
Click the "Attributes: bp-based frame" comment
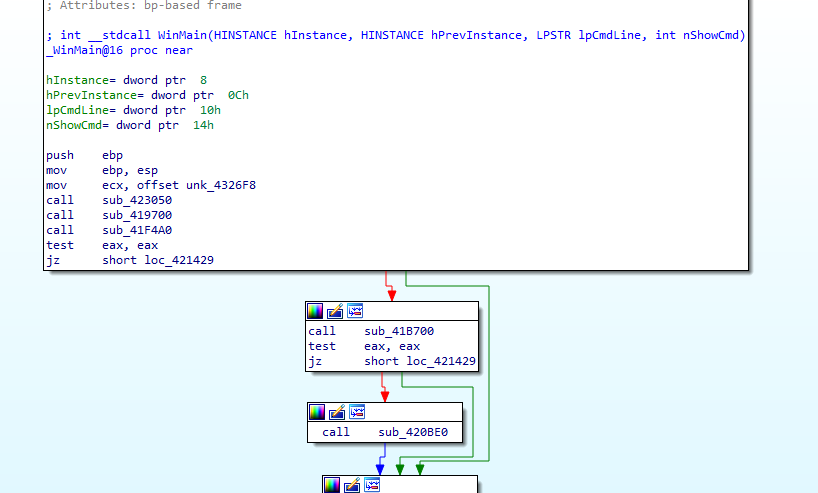pyautogui.click(x=144, y=6)
